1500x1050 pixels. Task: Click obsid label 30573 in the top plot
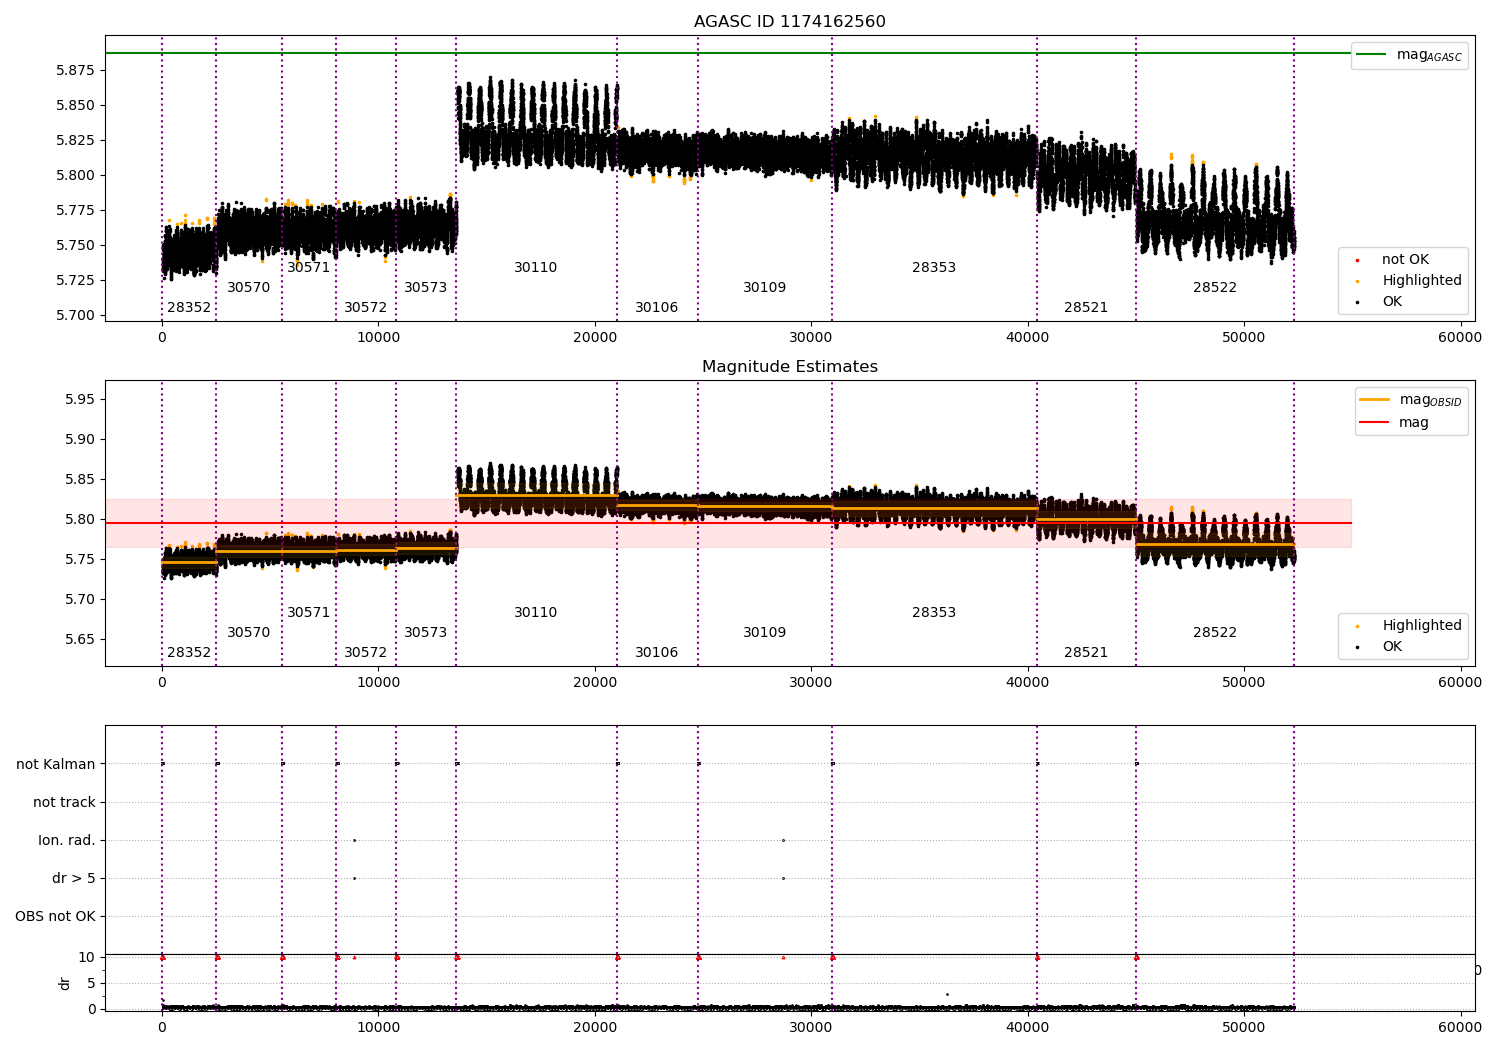click(425, 288)
